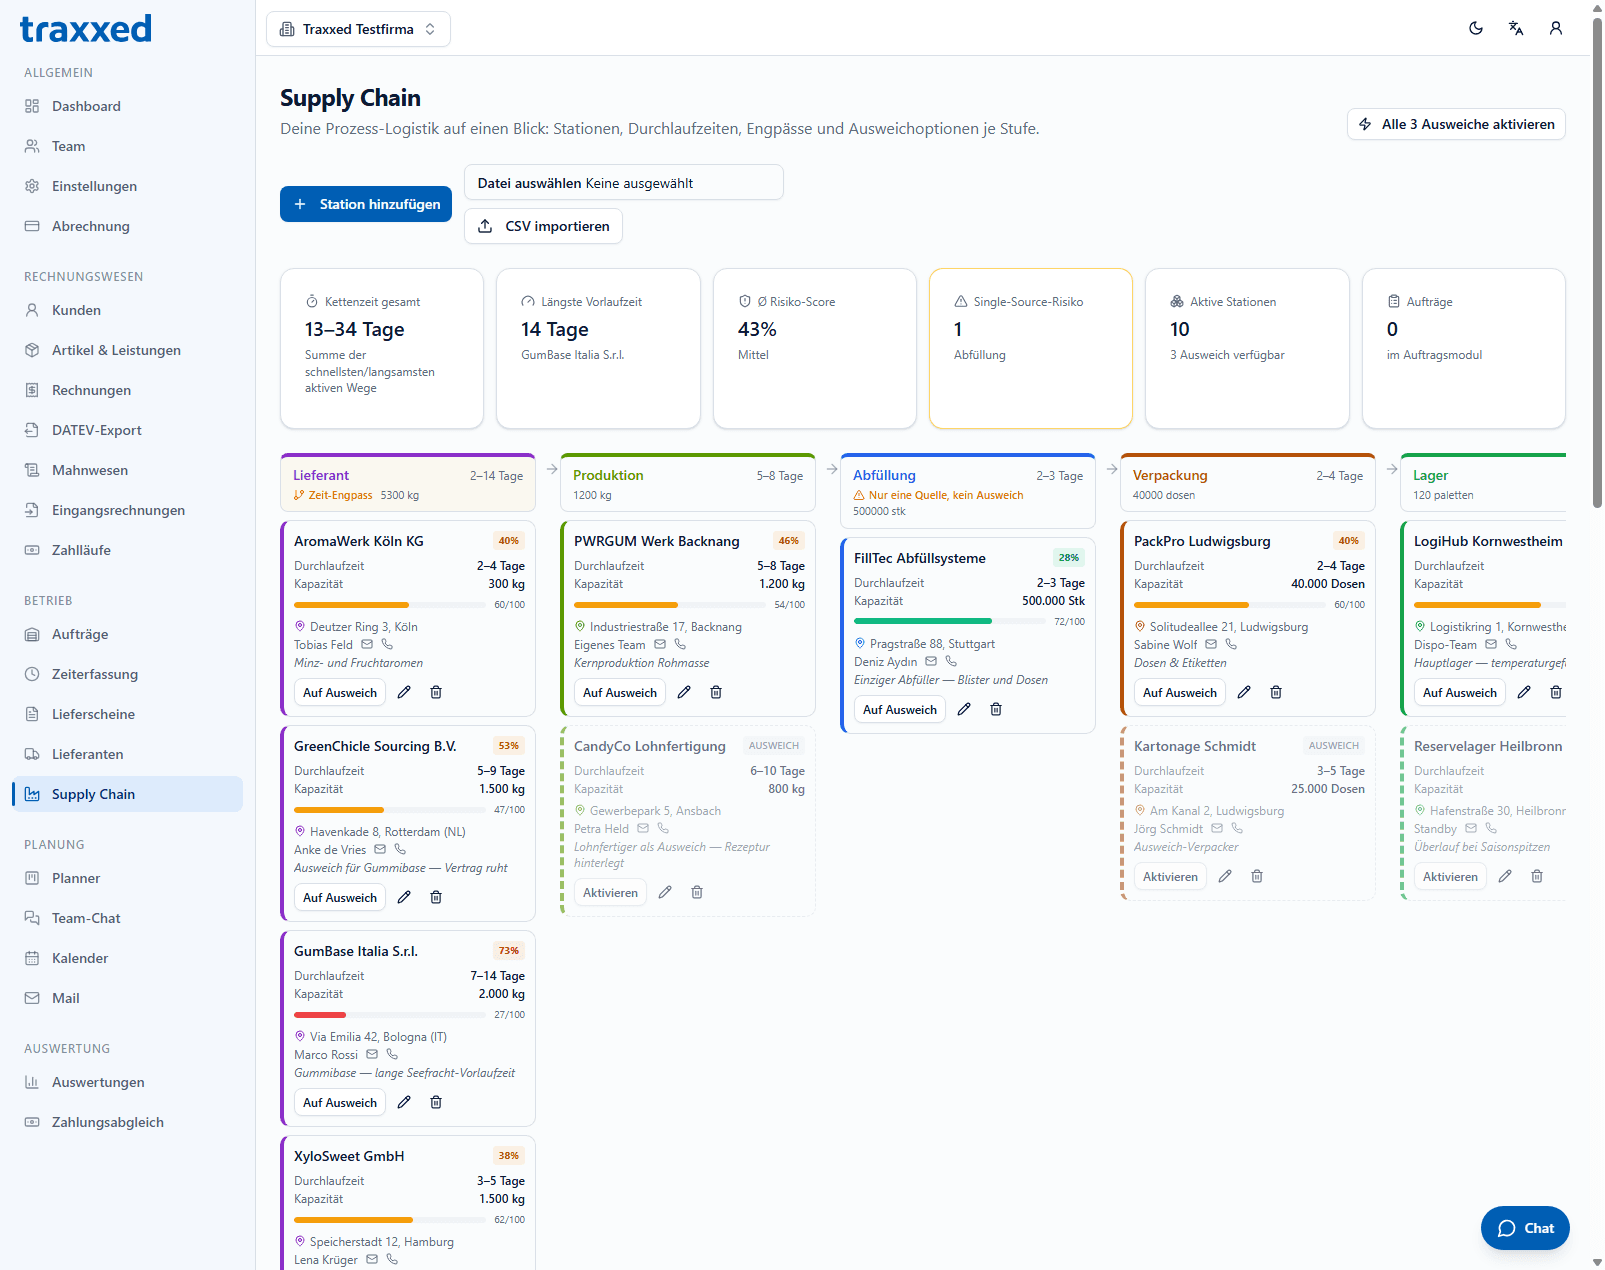Delete Reservelager Heilbronn station

pos(1537,876)
